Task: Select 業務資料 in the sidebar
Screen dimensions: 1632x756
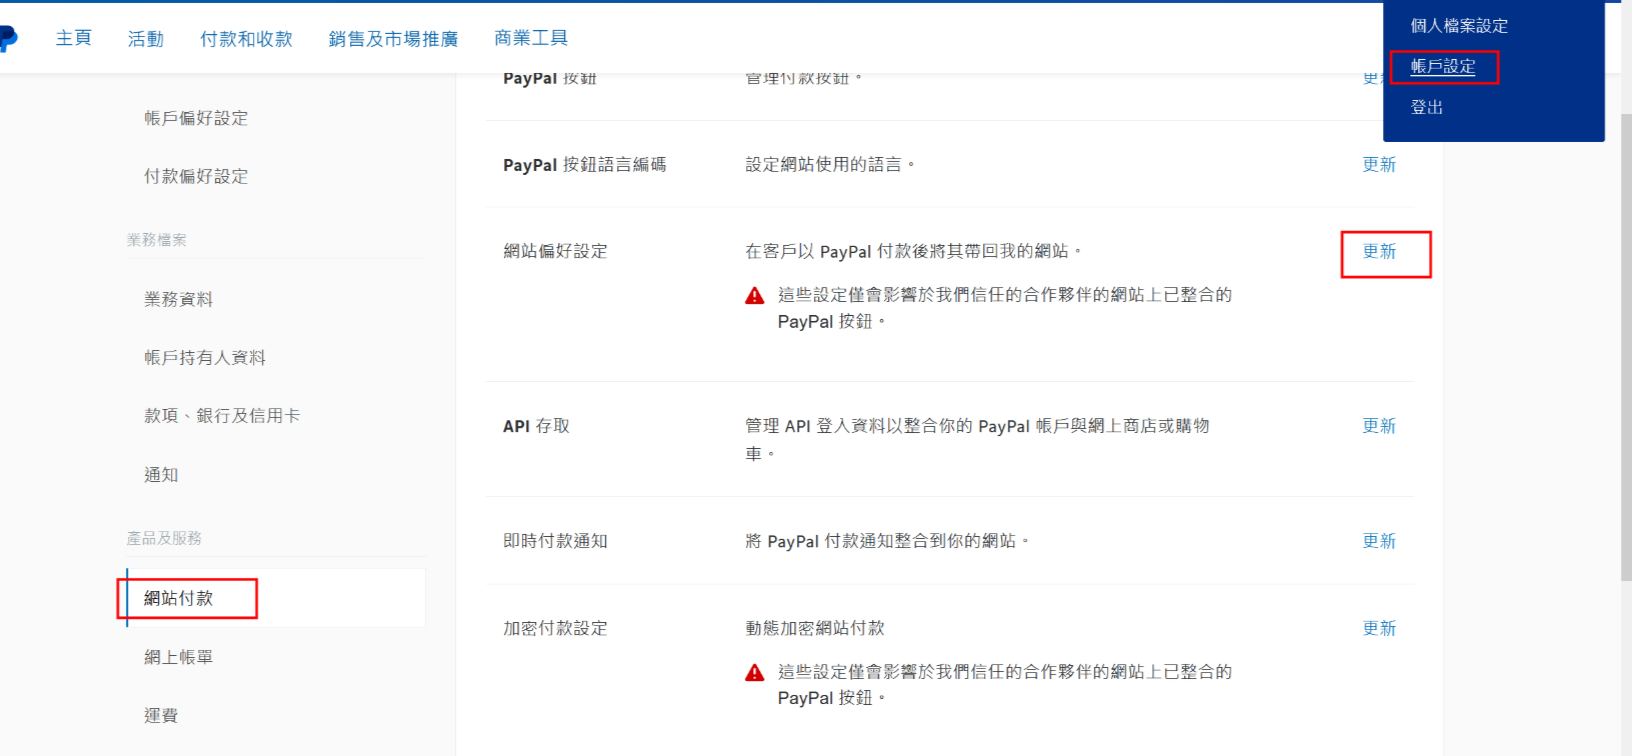Action: coord(179,299)
